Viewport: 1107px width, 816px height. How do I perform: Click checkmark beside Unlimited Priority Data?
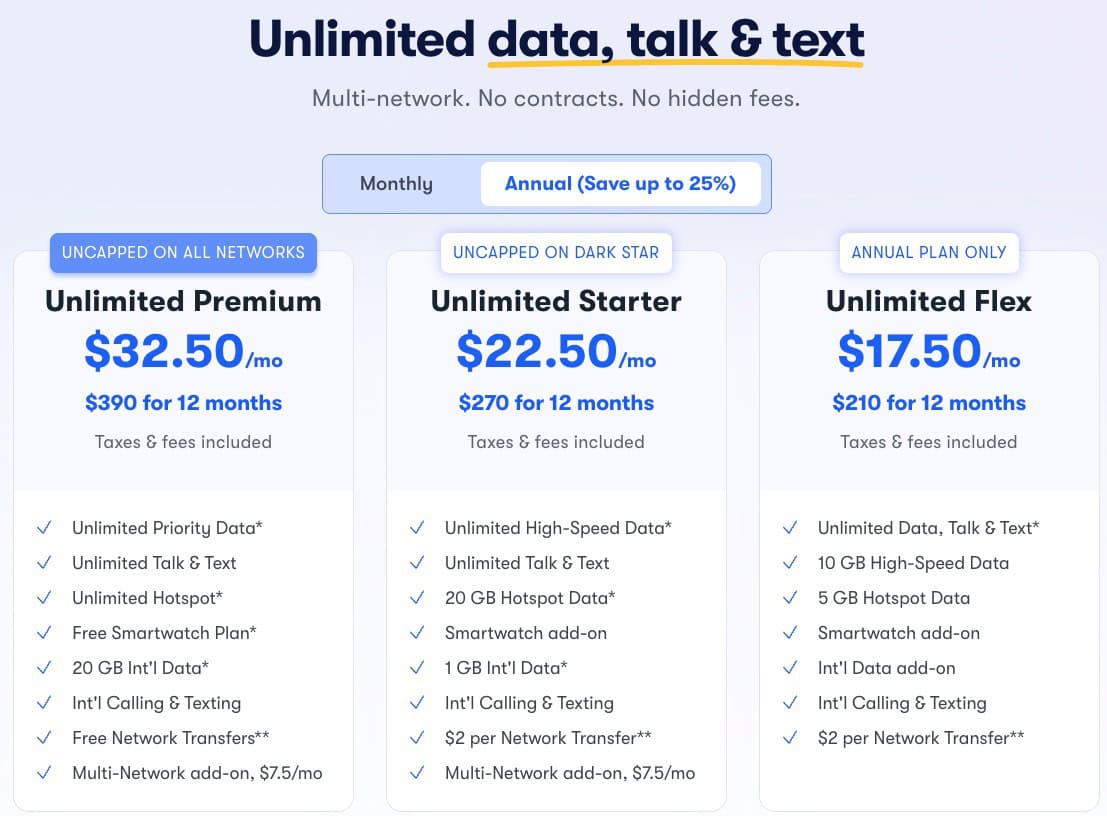44,528
